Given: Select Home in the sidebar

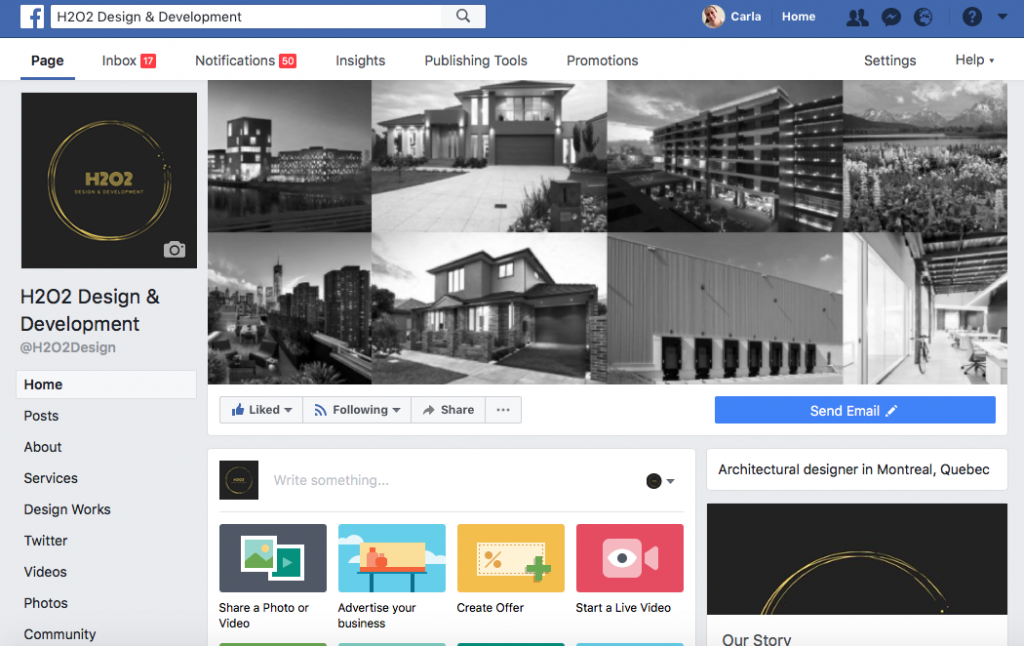Looking at the screenshot, I should (106, 385).
